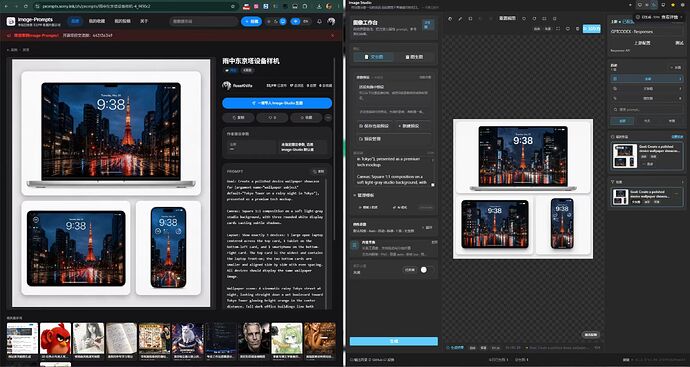The image size is (690, 367).
Task: Toggle fullscreen icon in canvas toolbar
Action: (558, 29)
